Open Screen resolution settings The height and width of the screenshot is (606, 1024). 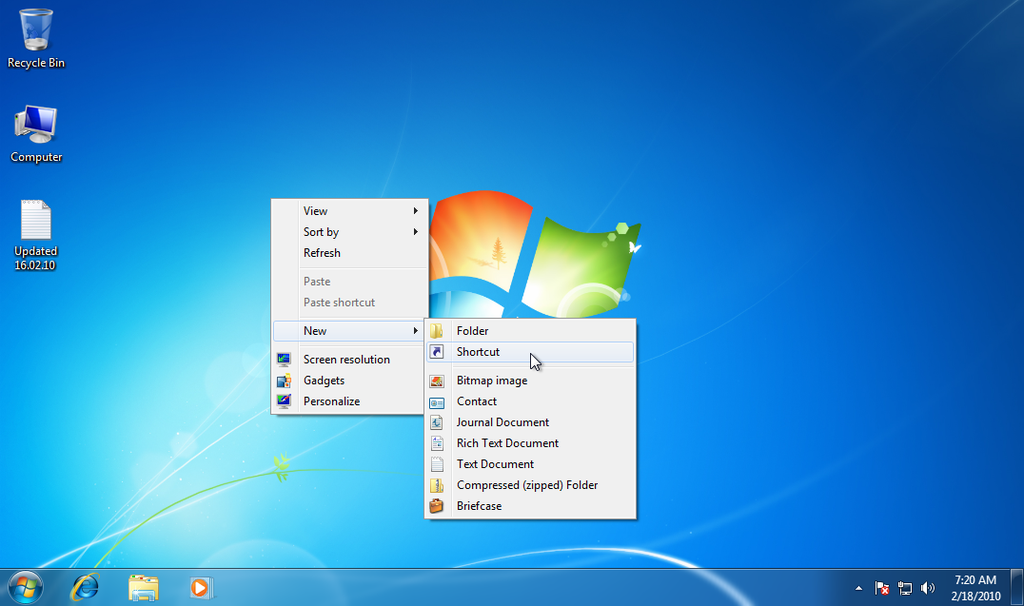pyautogui.click(x=346, y=359)
